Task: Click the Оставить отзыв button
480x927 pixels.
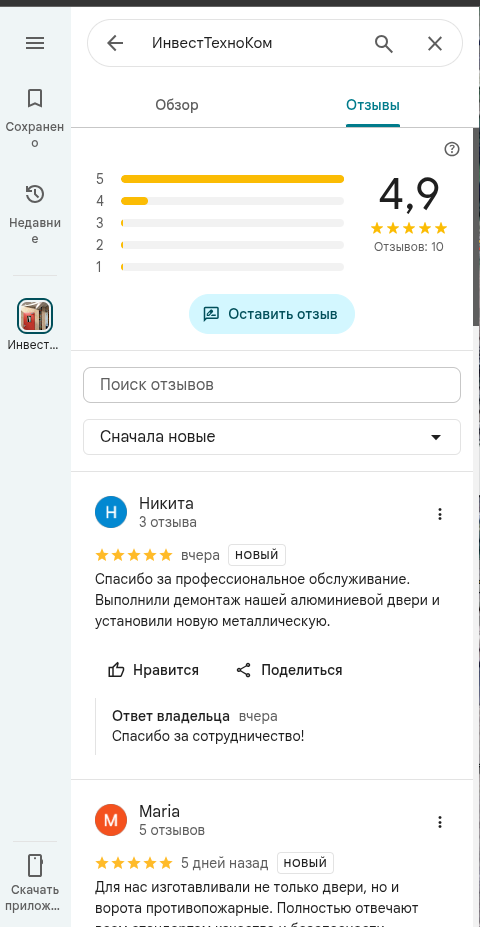Action: click(272, 314)
